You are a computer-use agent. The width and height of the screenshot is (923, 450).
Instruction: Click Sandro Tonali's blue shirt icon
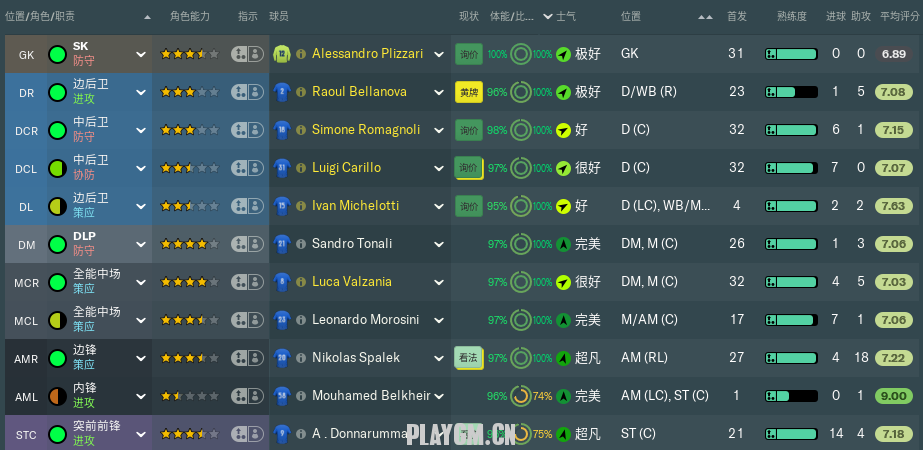tap(281, 244)
